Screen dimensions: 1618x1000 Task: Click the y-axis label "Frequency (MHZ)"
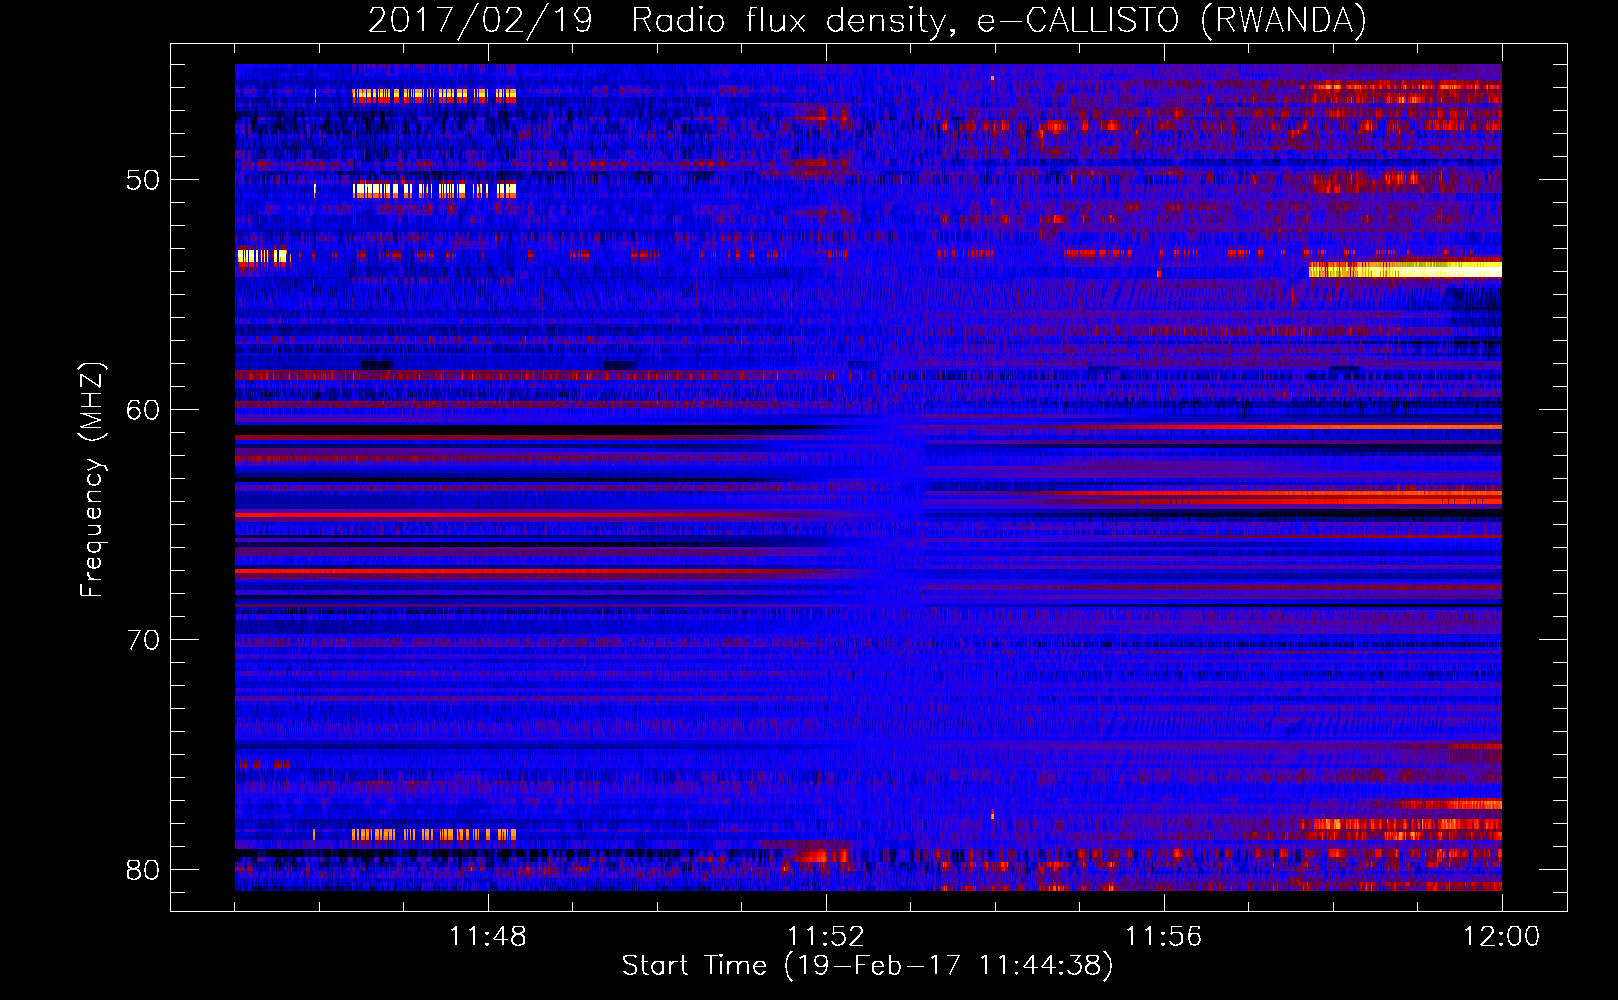tap(91, 480)
